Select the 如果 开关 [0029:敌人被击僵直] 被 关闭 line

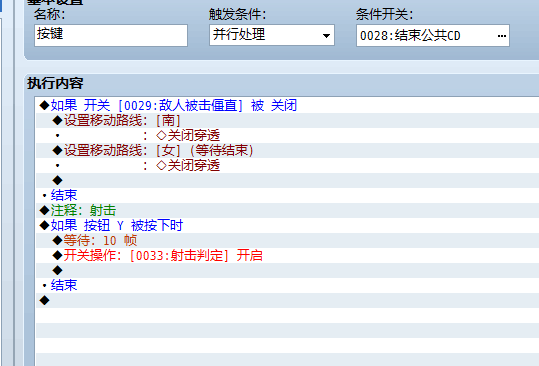(287, 105)
